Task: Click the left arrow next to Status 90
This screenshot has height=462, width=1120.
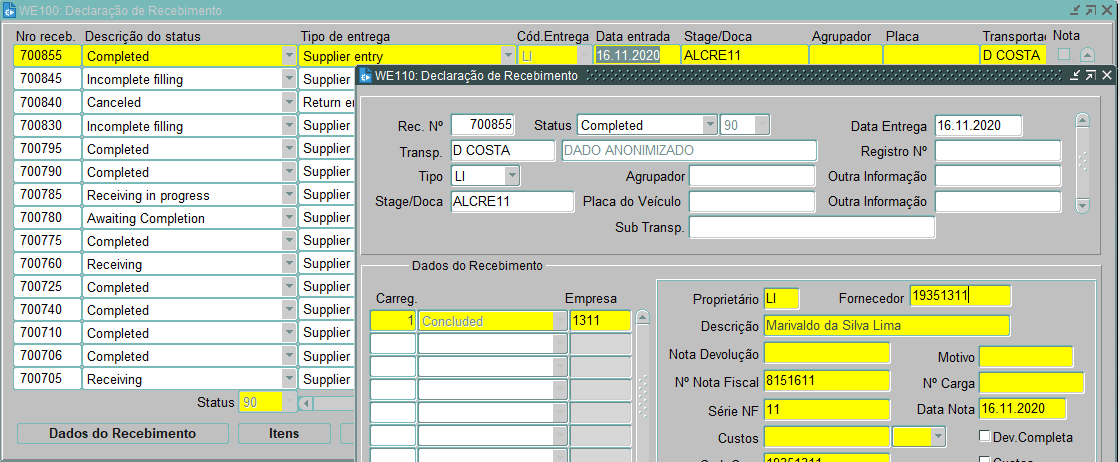Action: pyautogui.click(x=306, y=403)
